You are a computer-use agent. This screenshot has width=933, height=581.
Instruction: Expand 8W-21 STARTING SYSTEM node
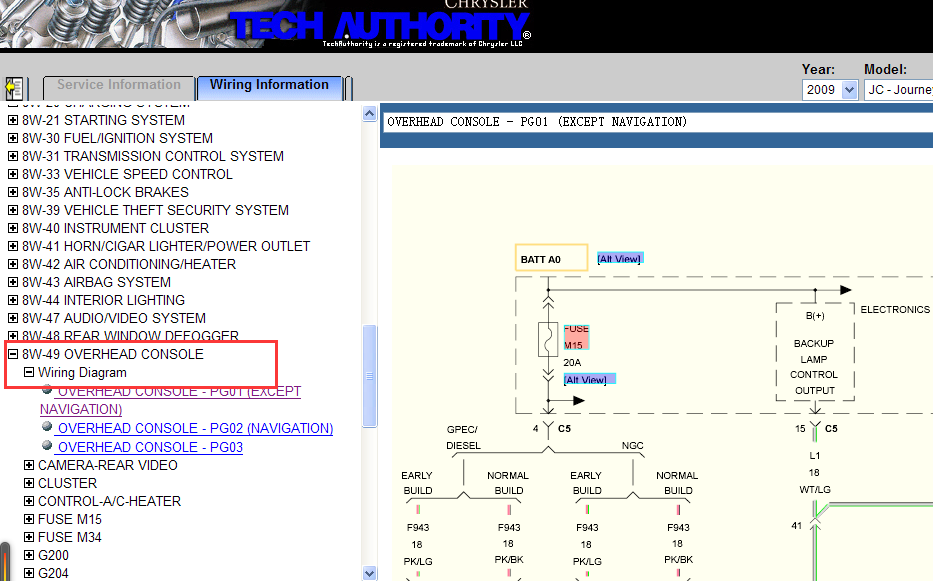click(x=12, y=120)
